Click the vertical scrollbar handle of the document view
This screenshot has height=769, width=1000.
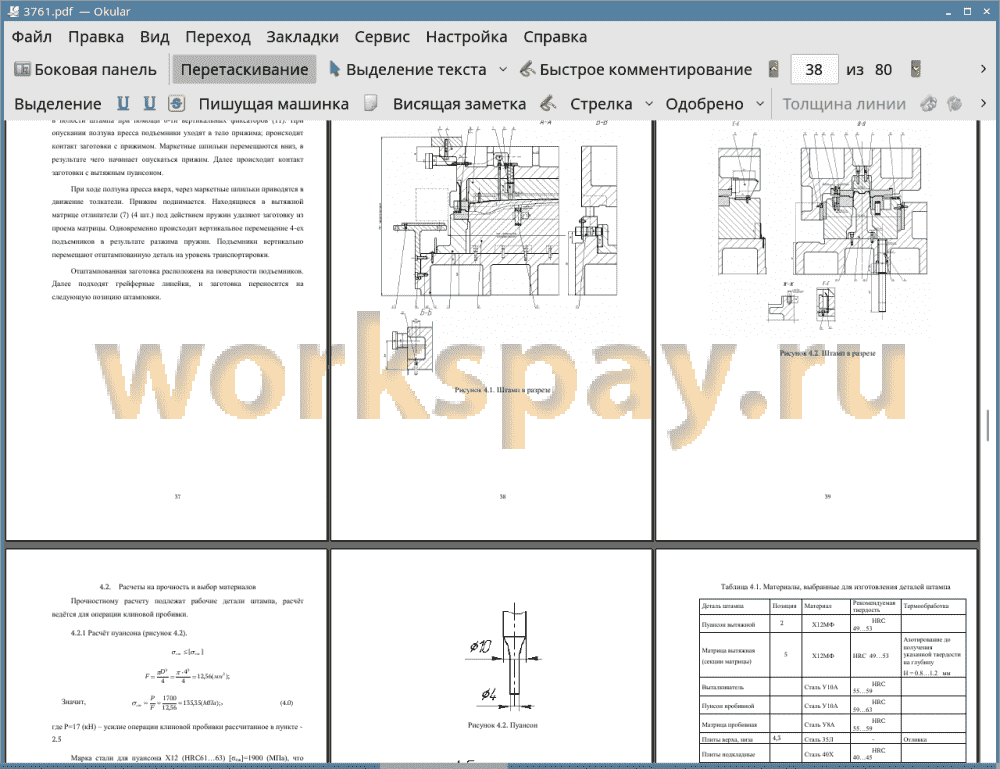click(x=989, y=425)
